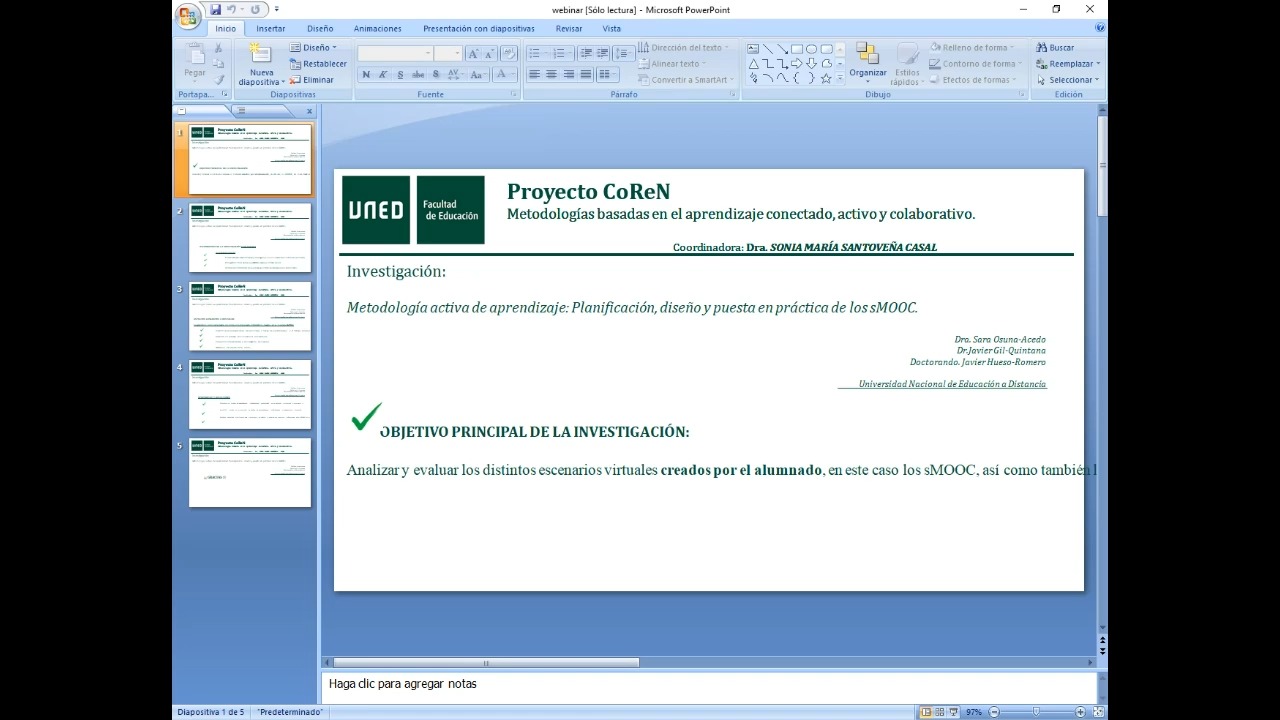
Task: Select the right arrow shape in gallery
Action: (x=797, y=63)
